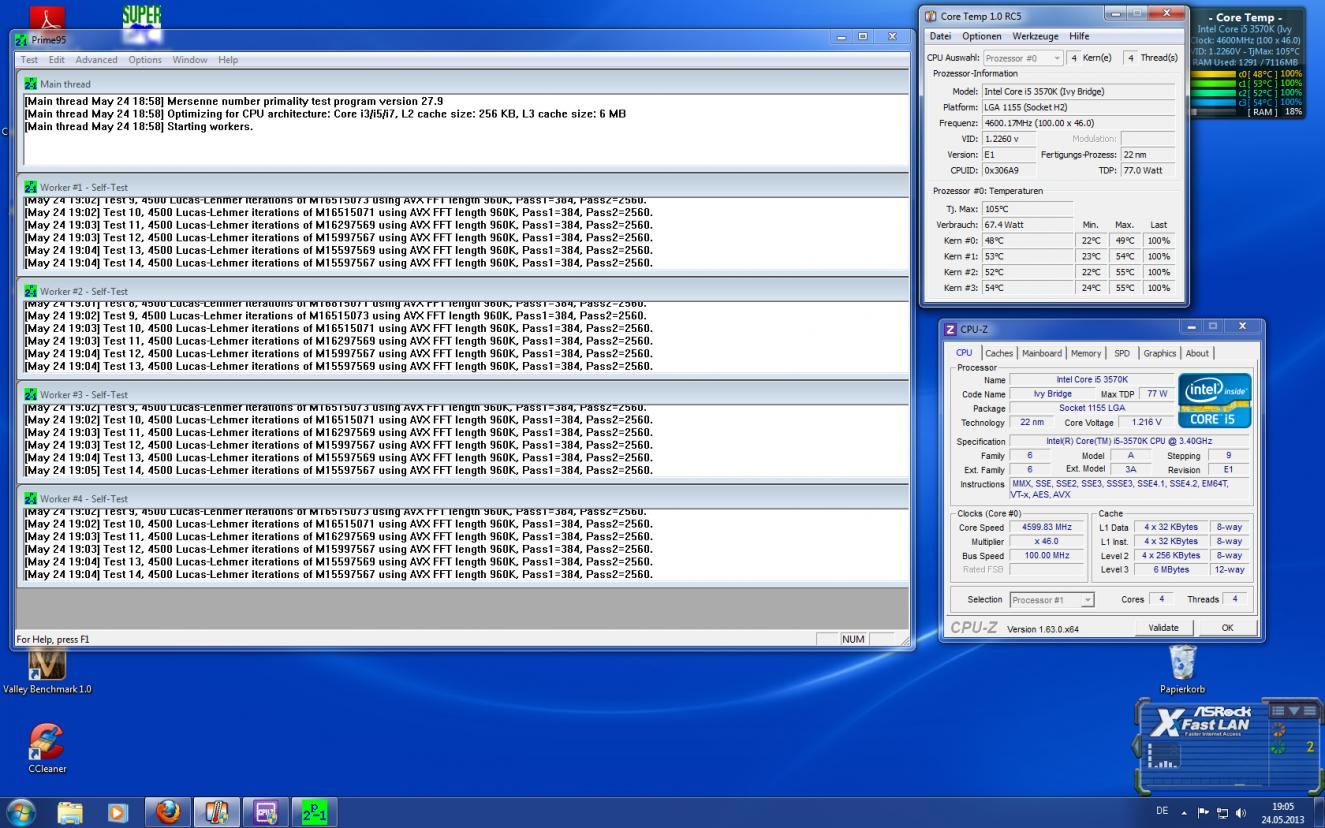
Task: Switch to the Graphics tab in CPU-Z
Action: [x=1160, y=353]
